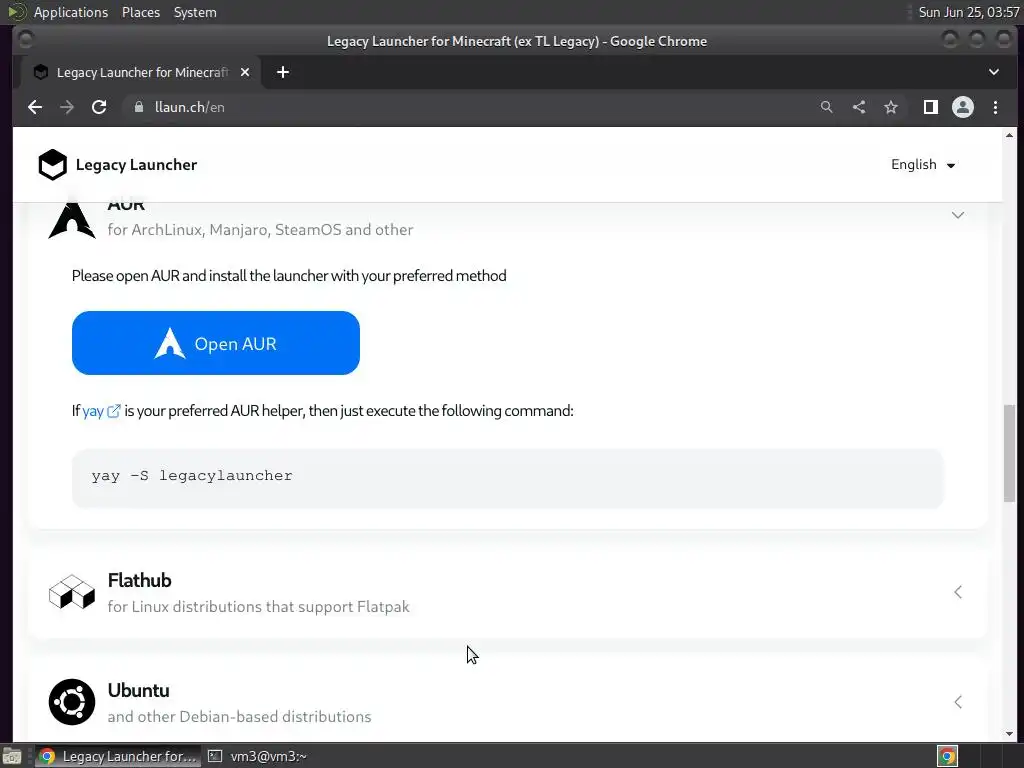Image resolution: width=1024 pixels, height=768 pixels.
Task: Switch to Chrome window in taskbar
Action: [117, 756]
